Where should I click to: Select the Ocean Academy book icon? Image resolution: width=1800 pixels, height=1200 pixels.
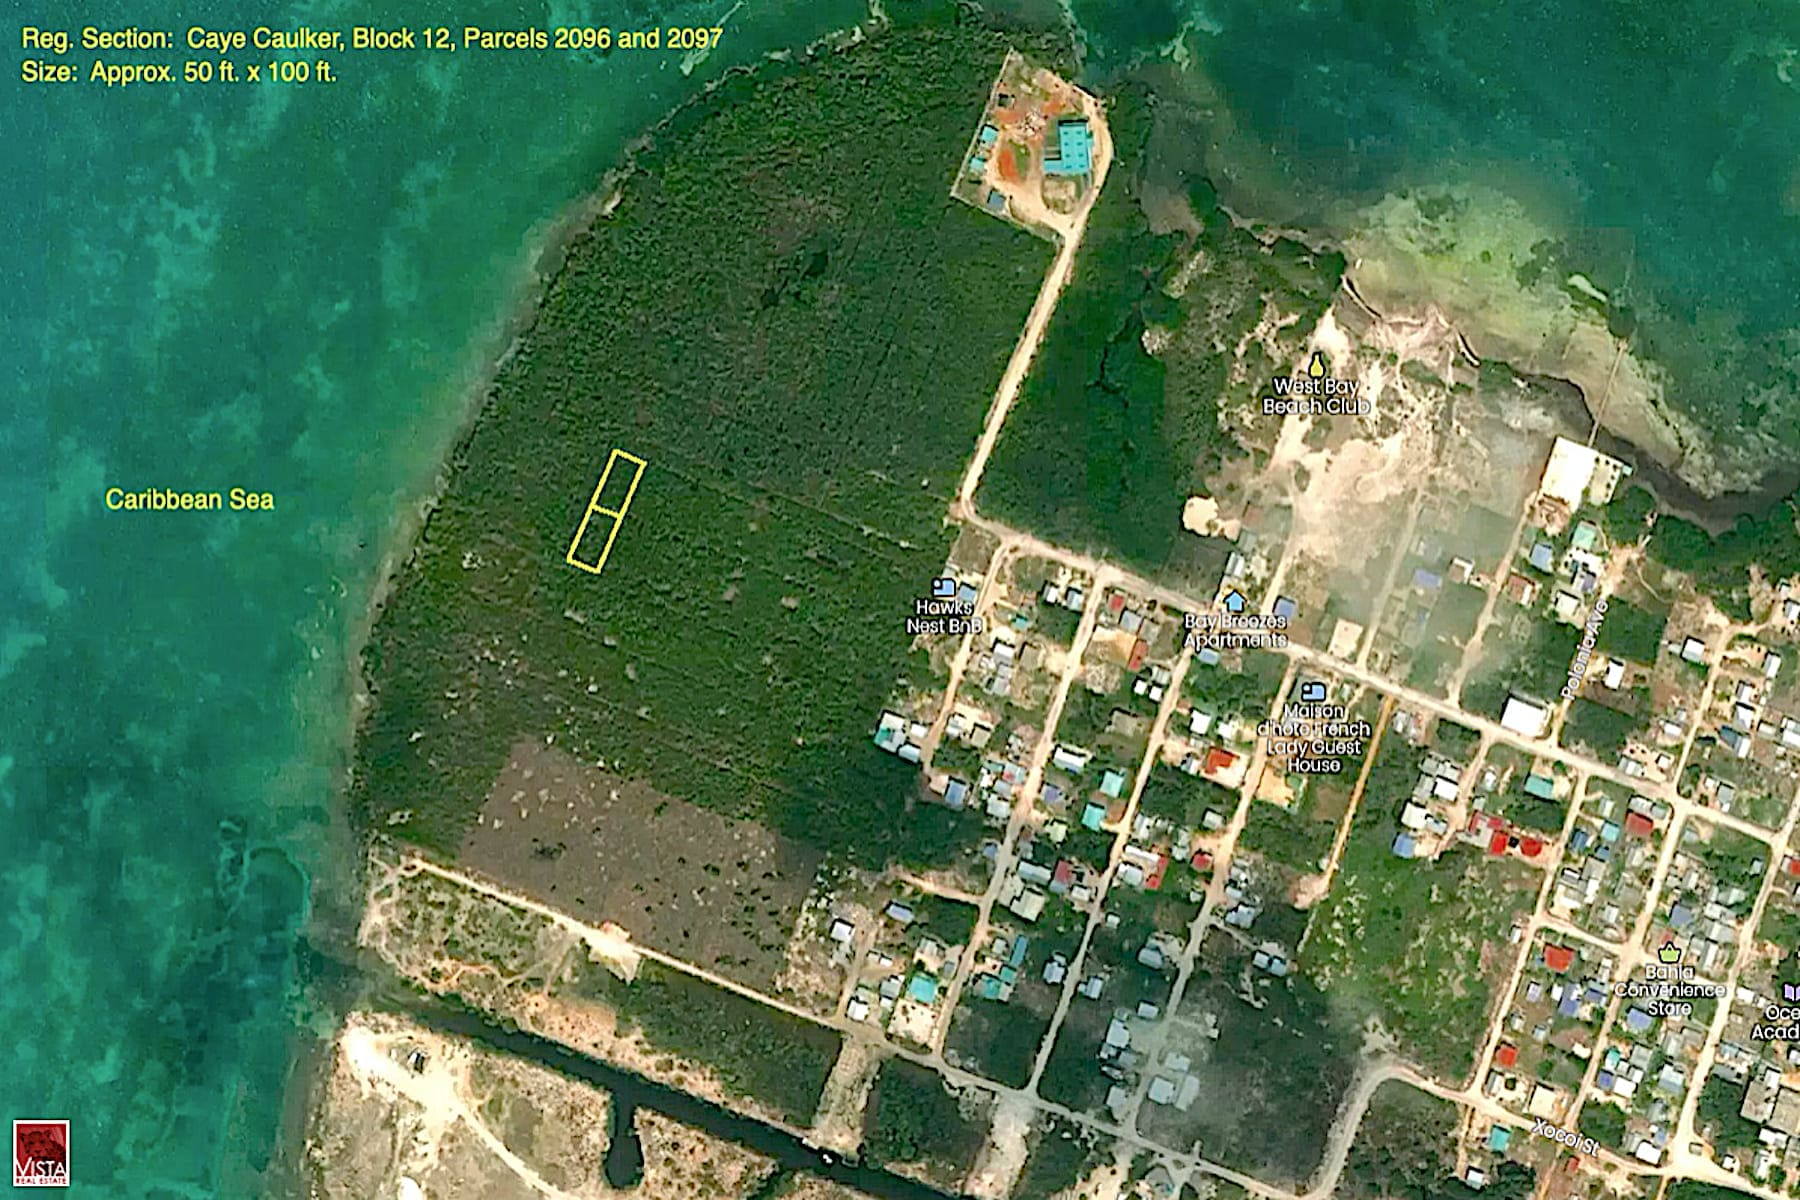[x=1788, y=992]
